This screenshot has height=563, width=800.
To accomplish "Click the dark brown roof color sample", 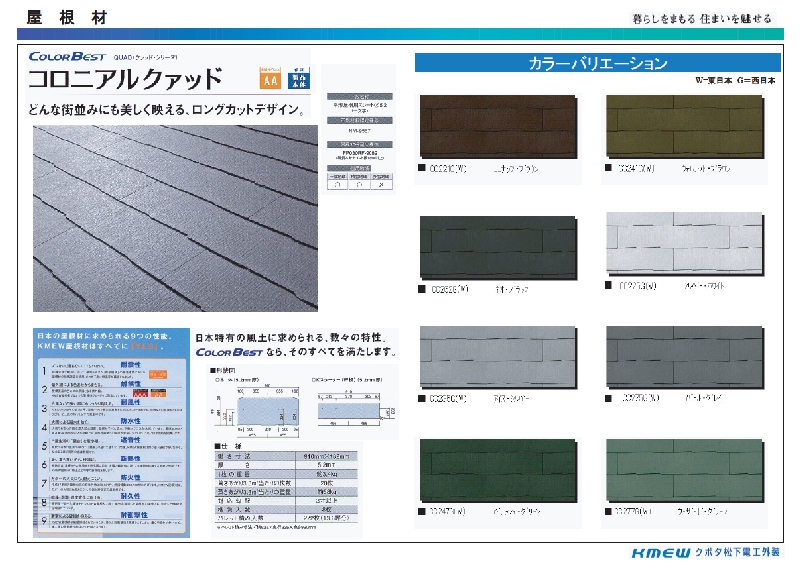I will pos(498,126).
